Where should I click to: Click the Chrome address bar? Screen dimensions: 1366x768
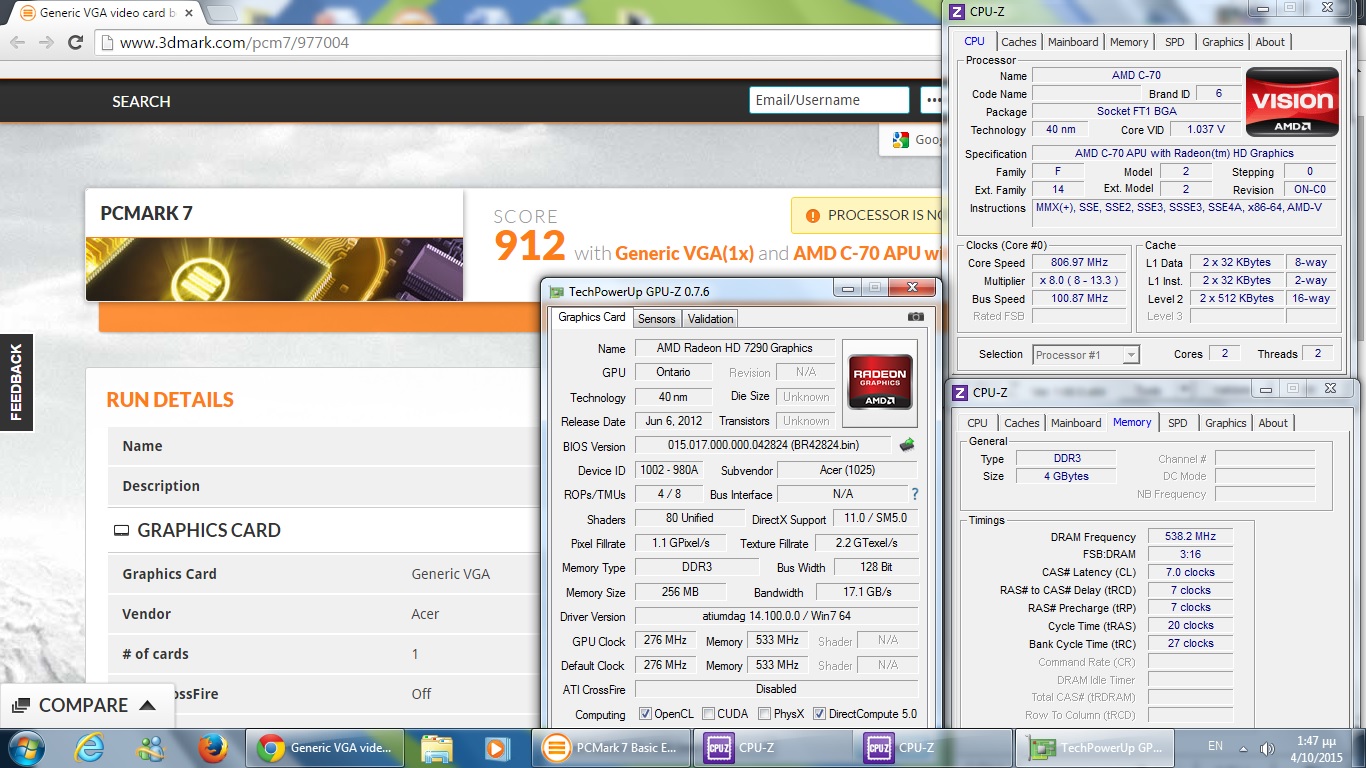tap(520, 43)
